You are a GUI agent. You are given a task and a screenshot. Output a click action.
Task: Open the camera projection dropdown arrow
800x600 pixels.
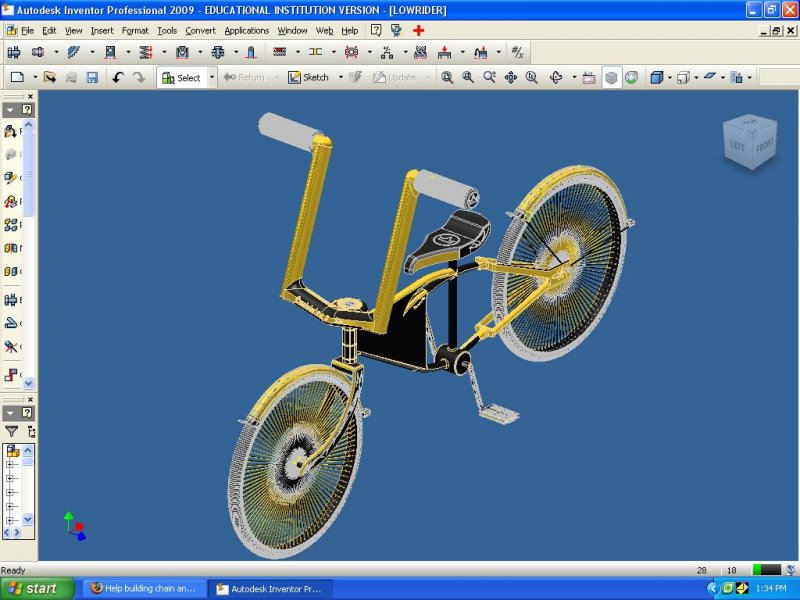tap(696, 78)
